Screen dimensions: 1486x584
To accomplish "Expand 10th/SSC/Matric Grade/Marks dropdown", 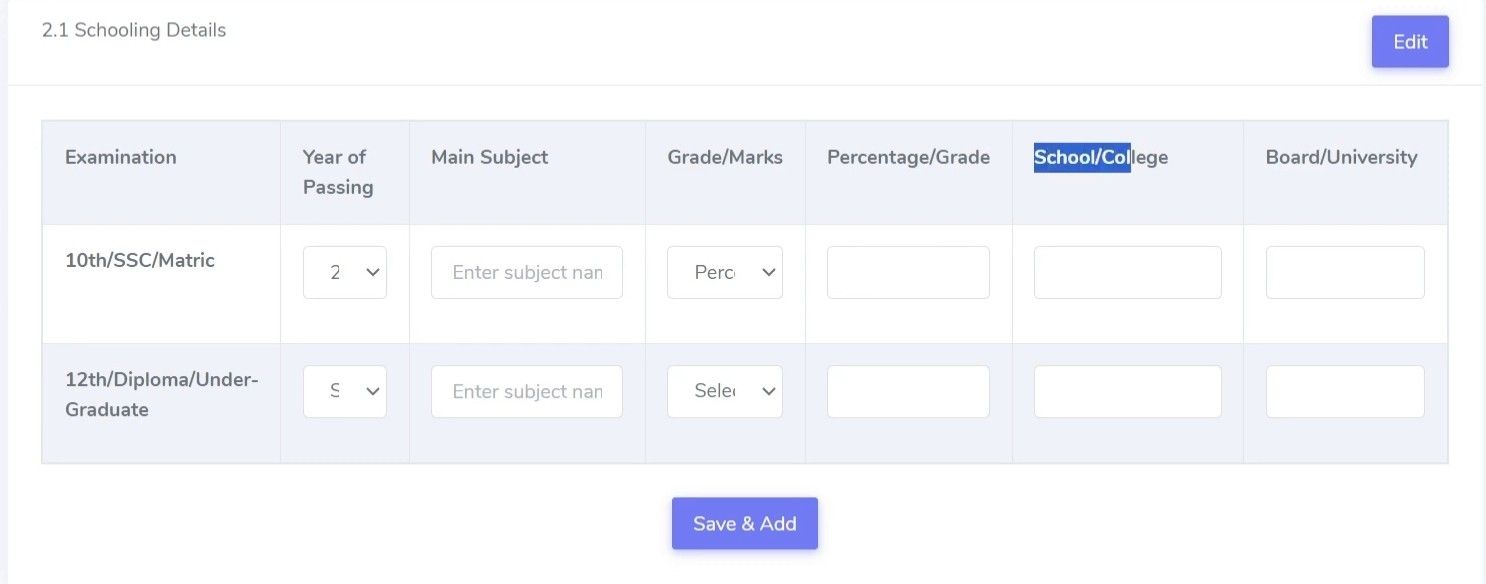I will click(x=724, y=272).
